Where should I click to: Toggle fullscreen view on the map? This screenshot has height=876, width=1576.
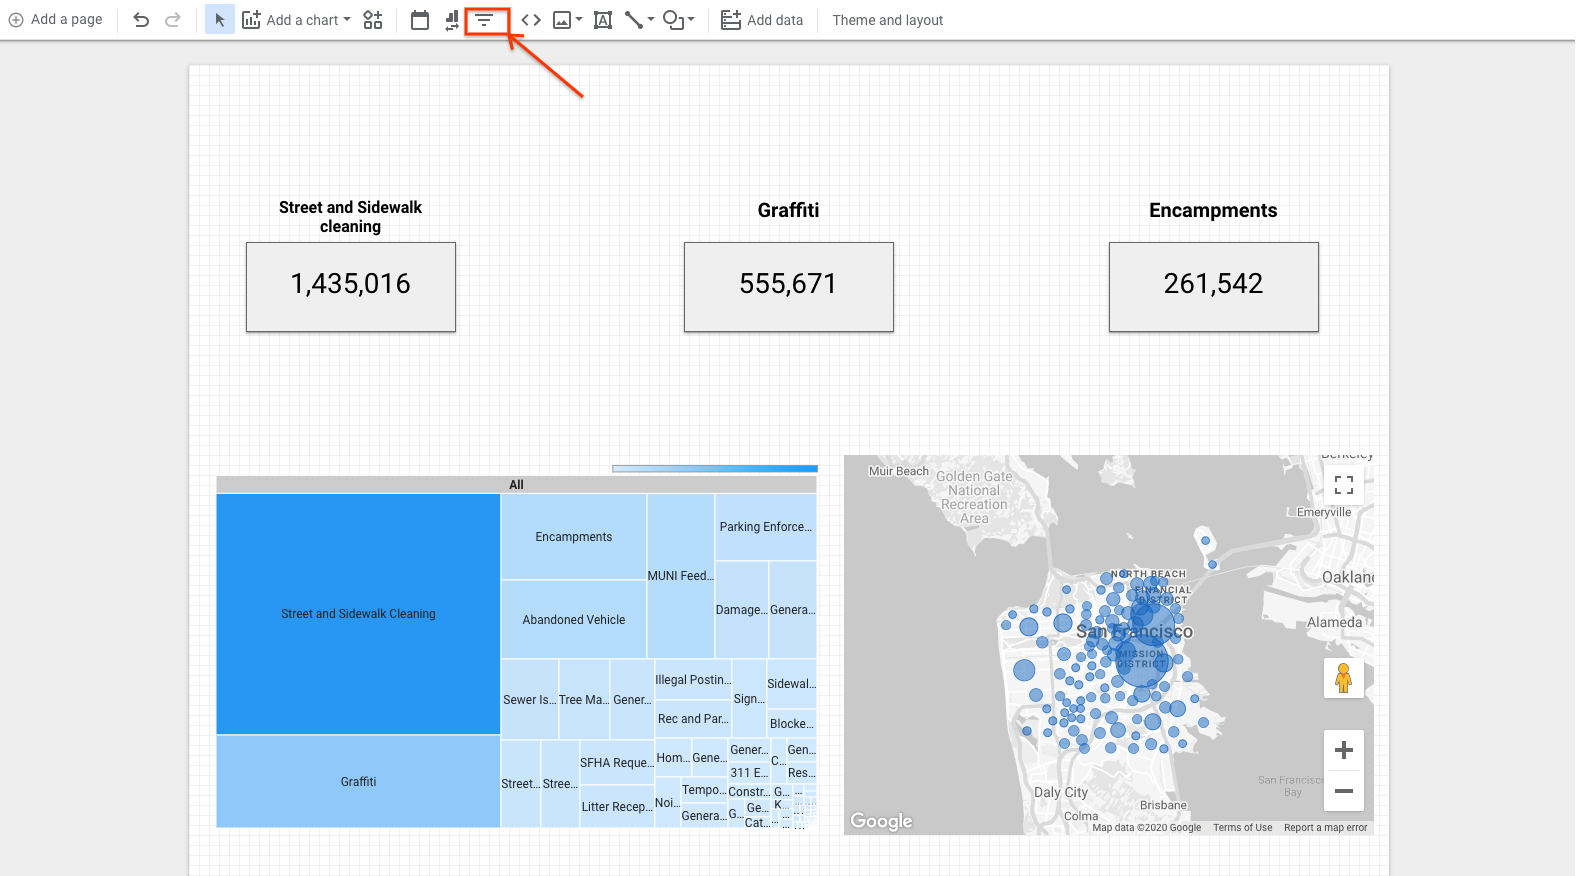1344,485
